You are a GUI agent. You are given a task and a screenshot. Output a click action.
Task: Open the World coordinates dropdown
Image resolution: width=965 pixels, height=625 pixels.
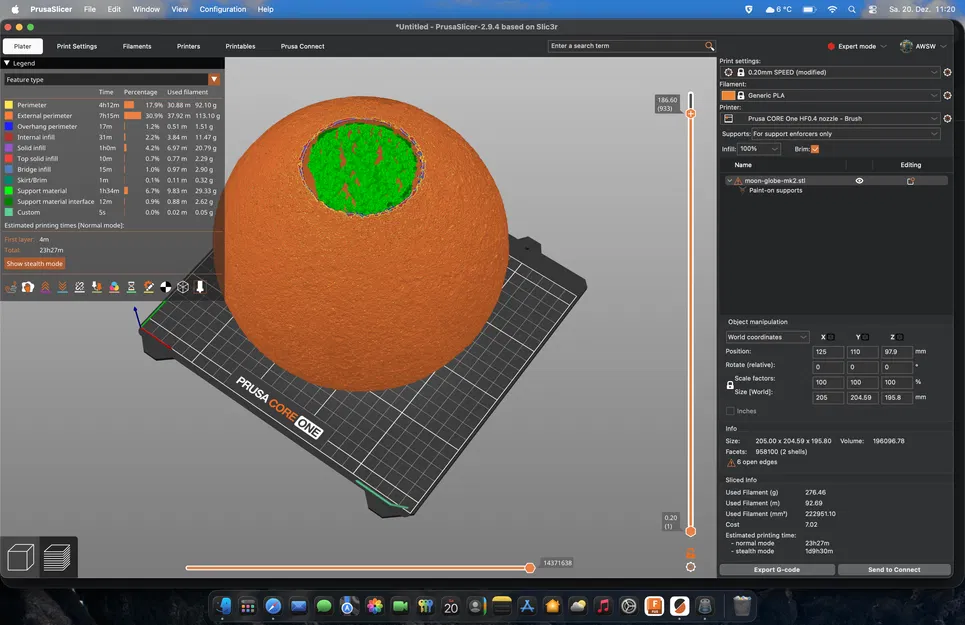pyautogui.click(x=766, y=336)
